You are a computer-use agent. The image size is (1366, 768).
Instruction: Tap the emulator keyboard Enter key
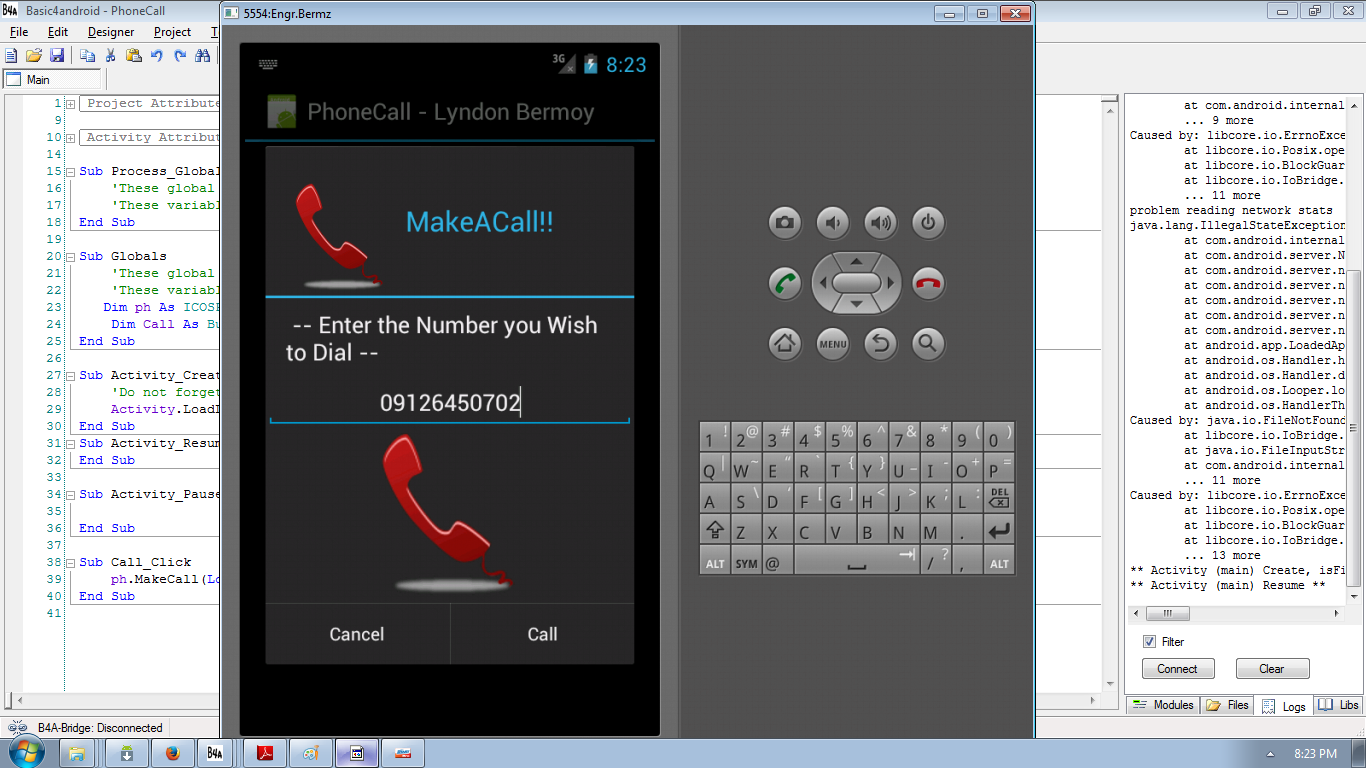click(x=999, y=530)
